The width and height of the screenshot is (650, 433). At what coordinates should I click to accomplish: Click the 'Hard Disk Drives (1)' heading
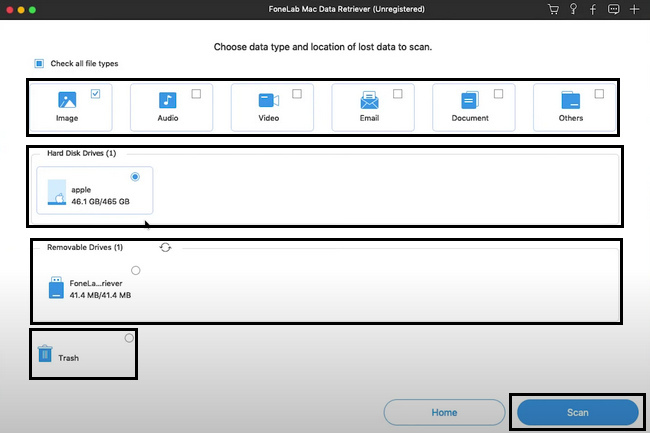click(82, 153)
